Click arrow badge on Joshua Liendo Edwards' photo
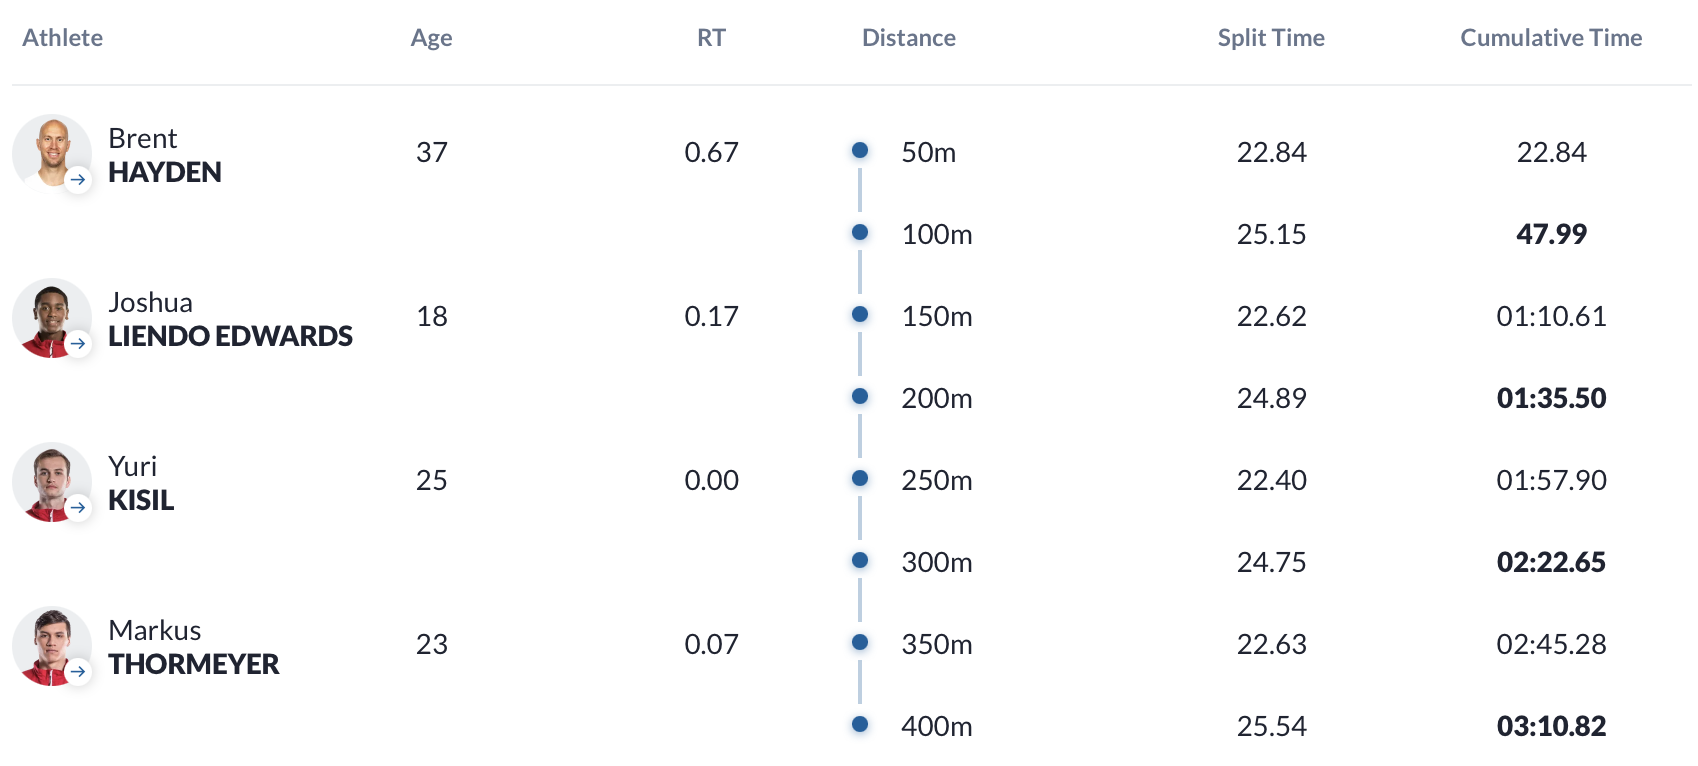This screenshot has width=1698, height=766. pos(79,344)
